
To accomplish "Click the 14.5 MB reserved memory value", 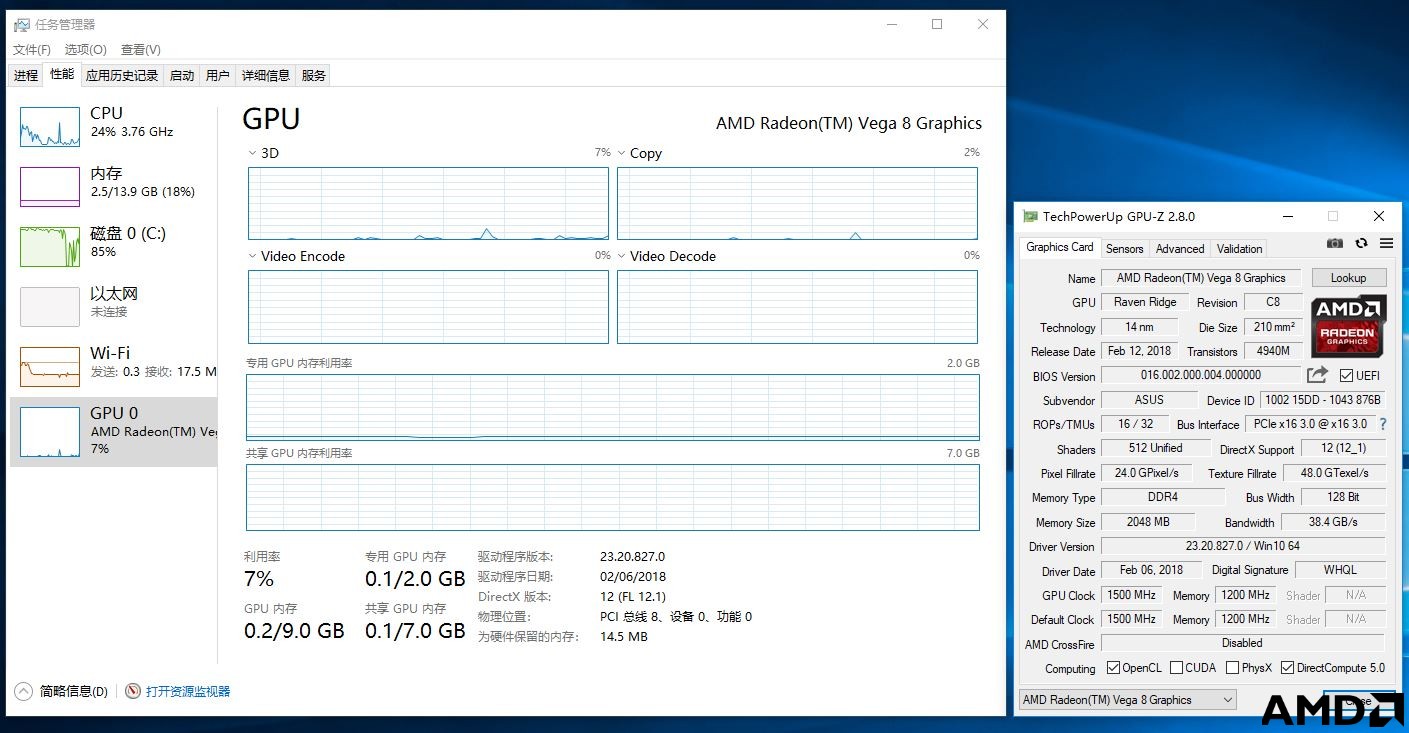I will (624, 637).
